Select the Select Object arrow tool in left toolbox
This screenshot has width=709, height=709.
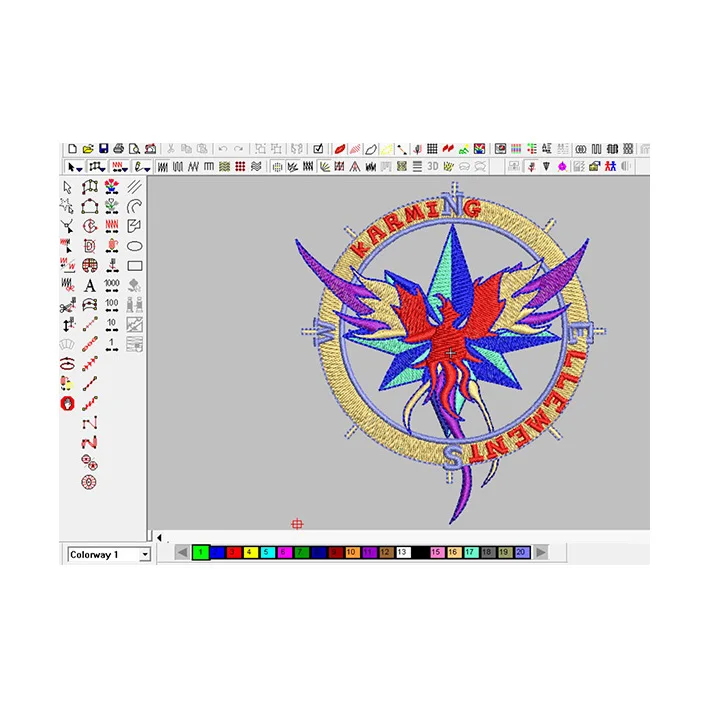click(67, 187)
